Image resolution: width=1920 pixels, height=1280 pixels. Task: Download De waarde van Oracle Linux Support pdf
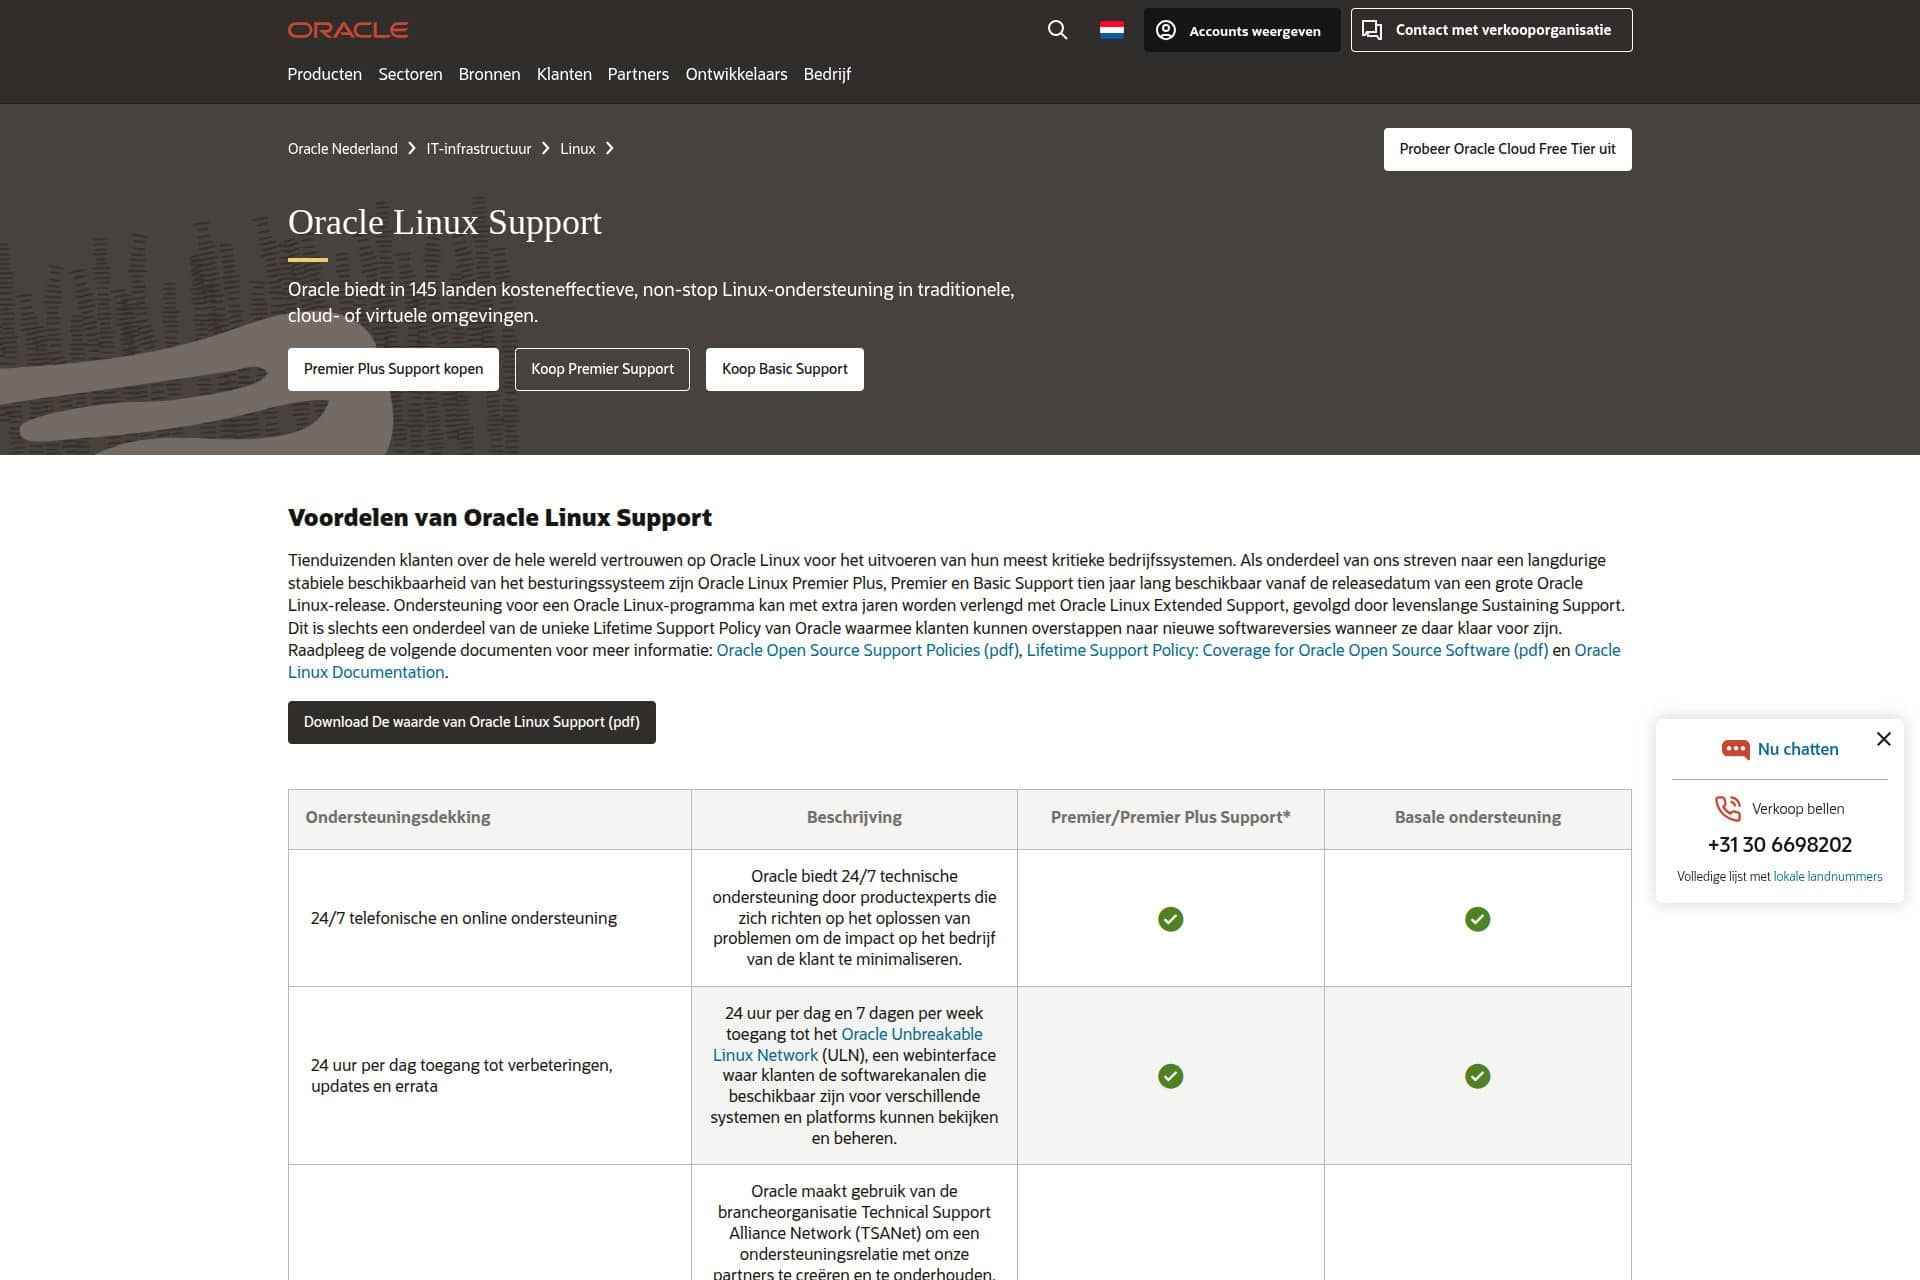(x=471, y=722)
